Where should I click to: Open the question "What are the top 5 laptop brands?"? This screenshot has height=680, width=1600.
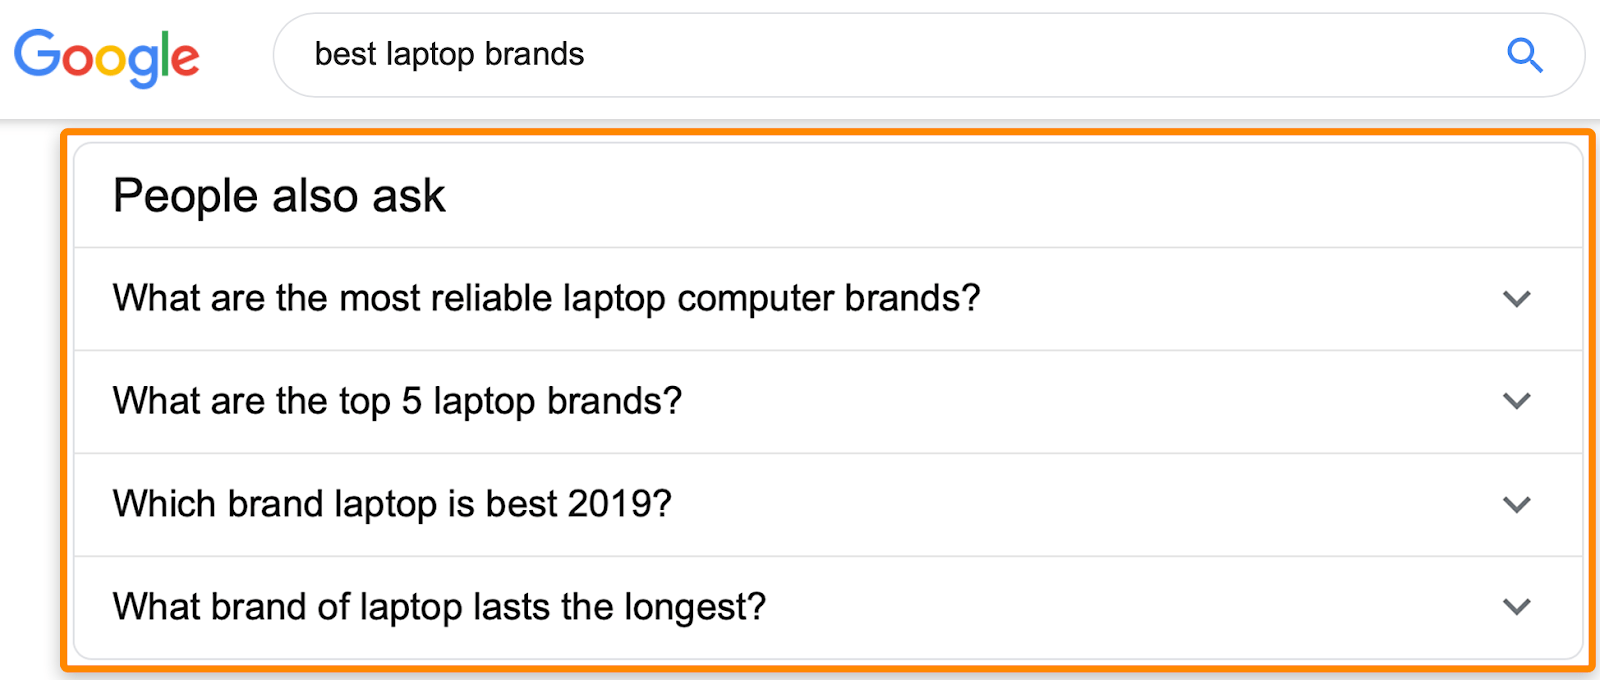(397, 401)
